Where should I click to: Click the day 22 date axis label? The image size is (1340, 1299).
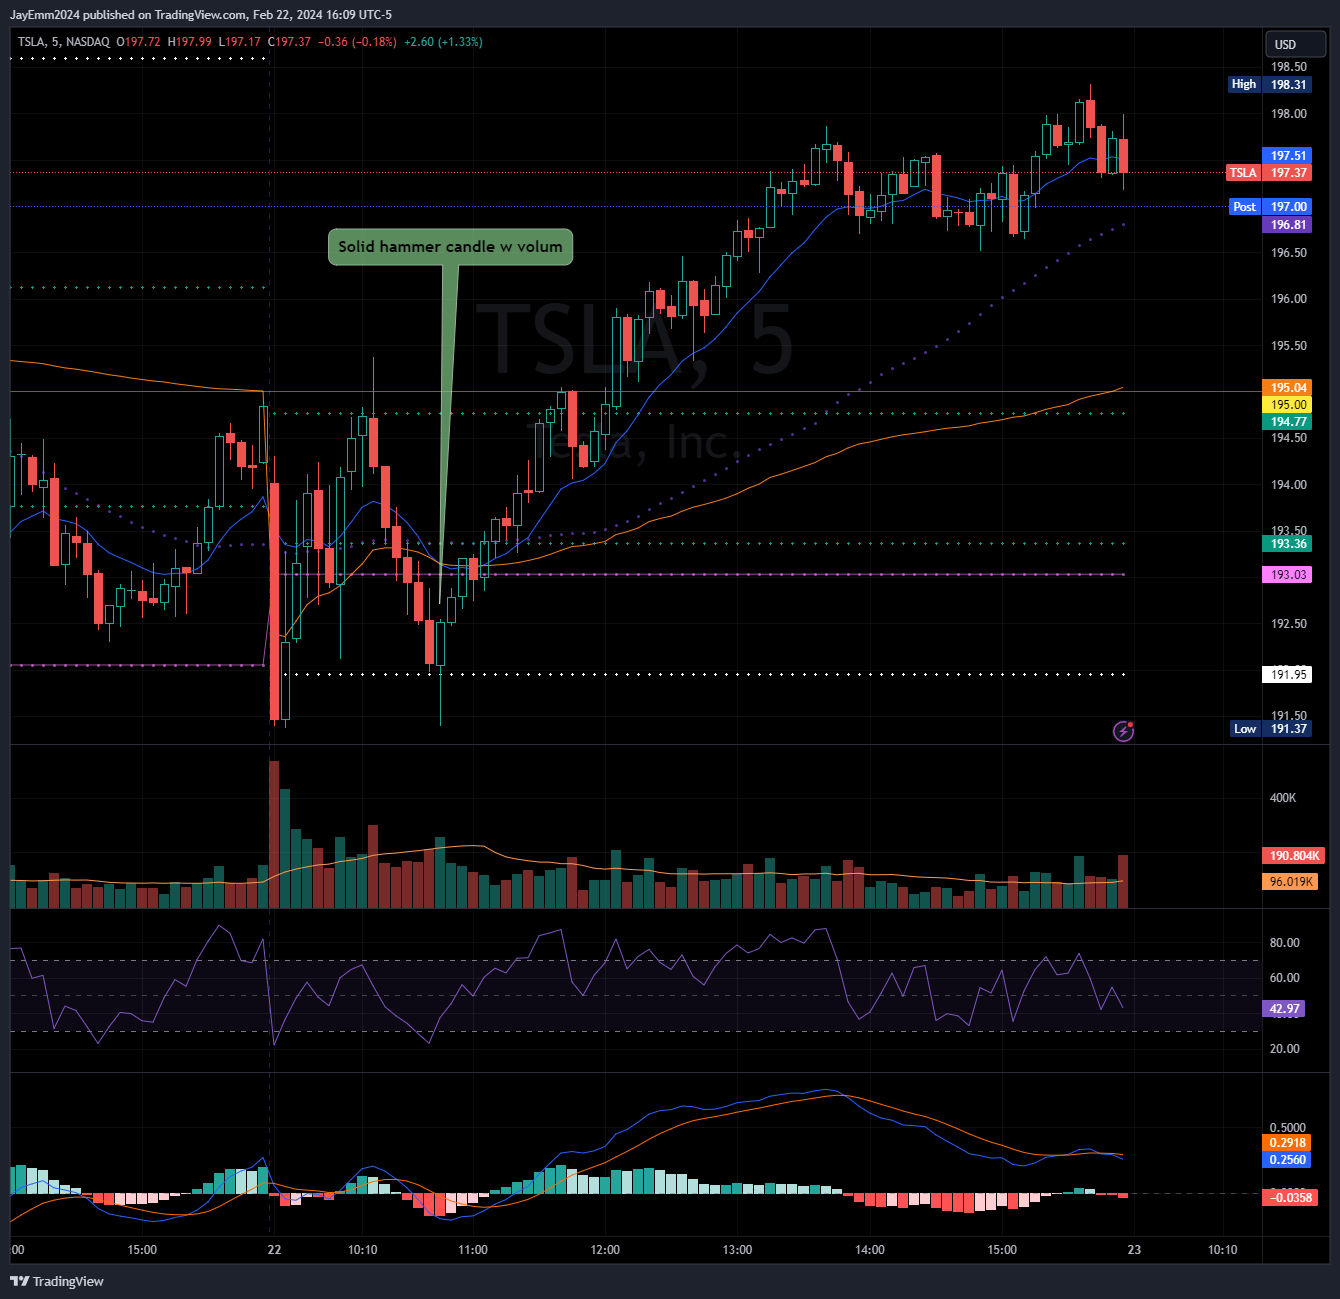pyautogui.click(x=275, y=1250)
